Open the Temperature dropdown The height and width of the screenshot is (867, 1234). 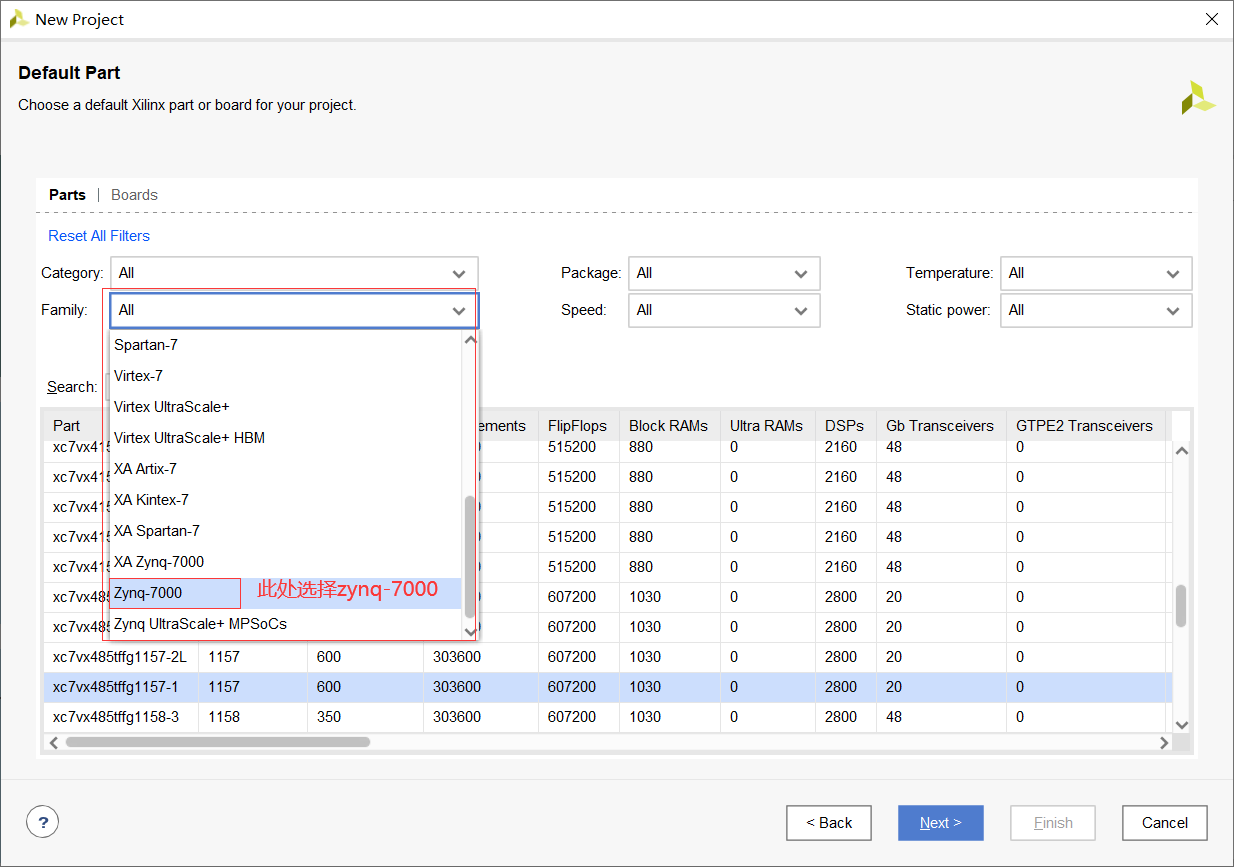click(x=1096, y=273)
